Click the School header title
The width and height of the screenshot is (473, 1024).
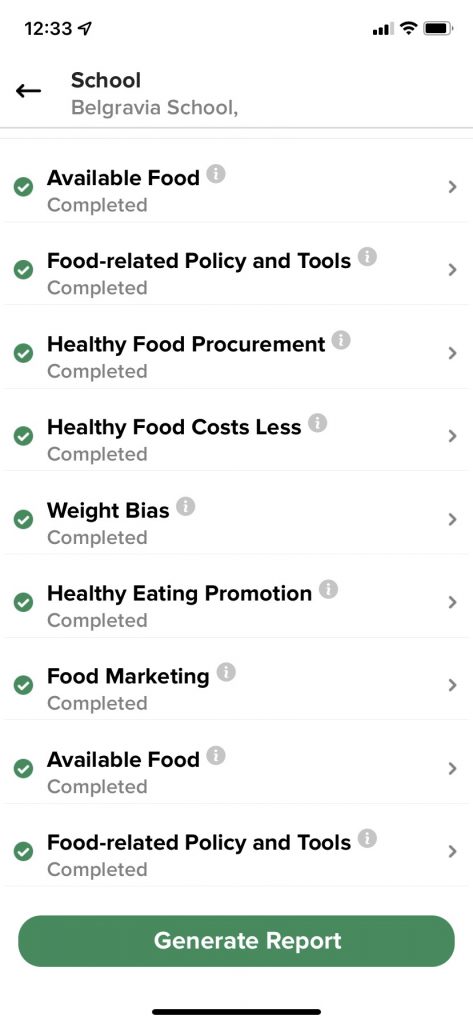click(106, 80)
